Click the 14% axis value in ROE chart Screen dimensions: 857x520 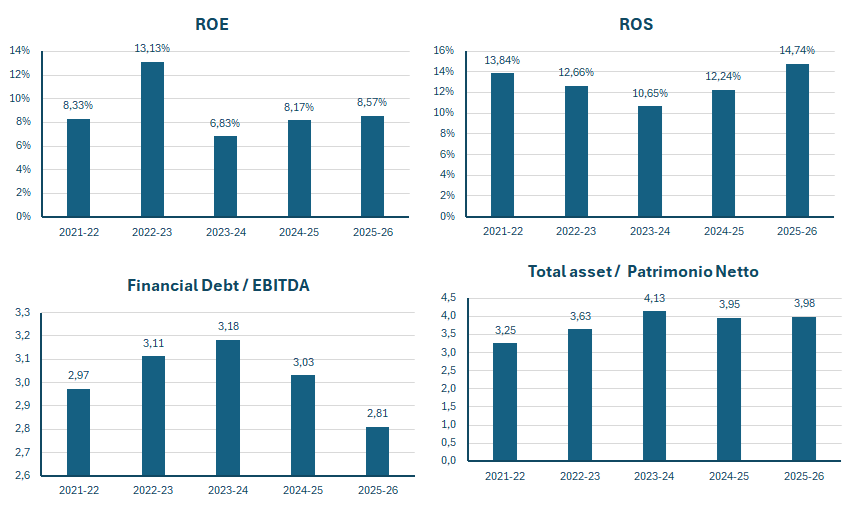point(20,50)
